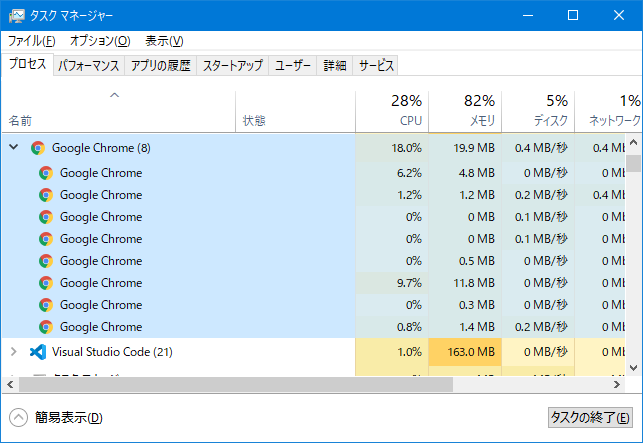Sort by the ディスク column header
The height and width of the screenshot is (443, 643).
pos(538,112)
